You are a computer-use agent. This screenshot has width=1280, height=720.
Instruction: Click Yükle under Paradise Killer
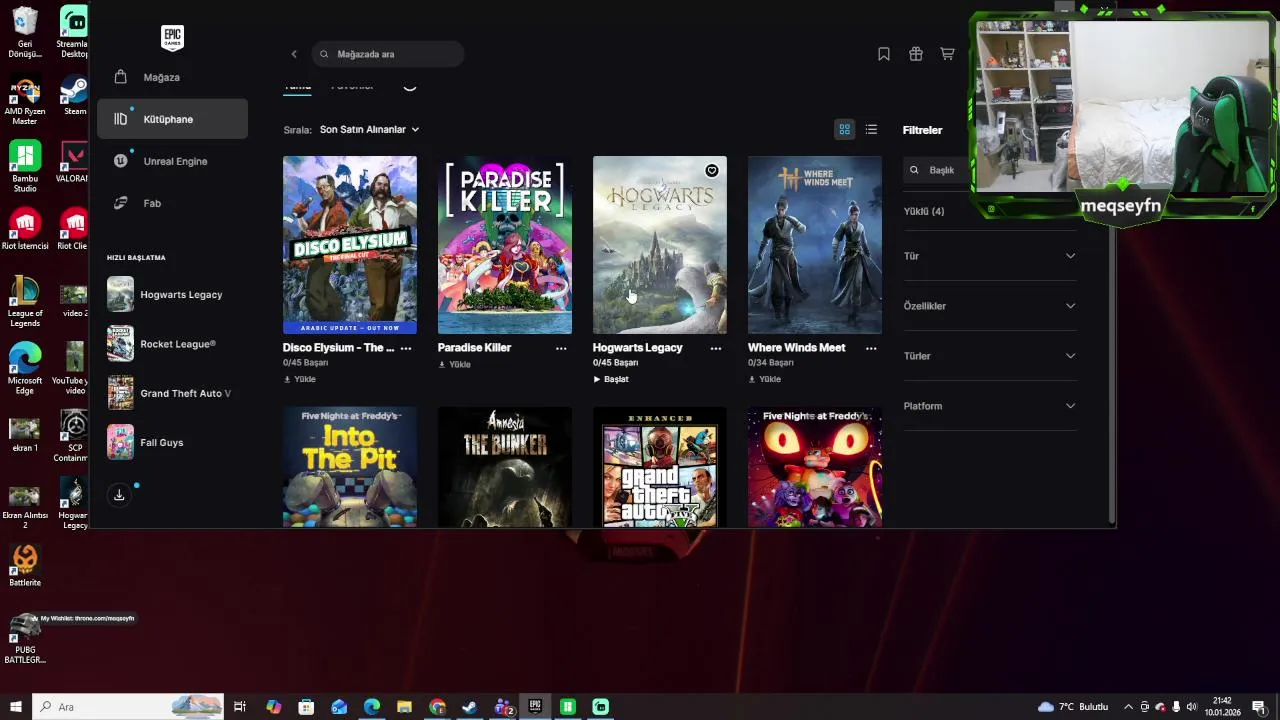(x=455, y=365)
